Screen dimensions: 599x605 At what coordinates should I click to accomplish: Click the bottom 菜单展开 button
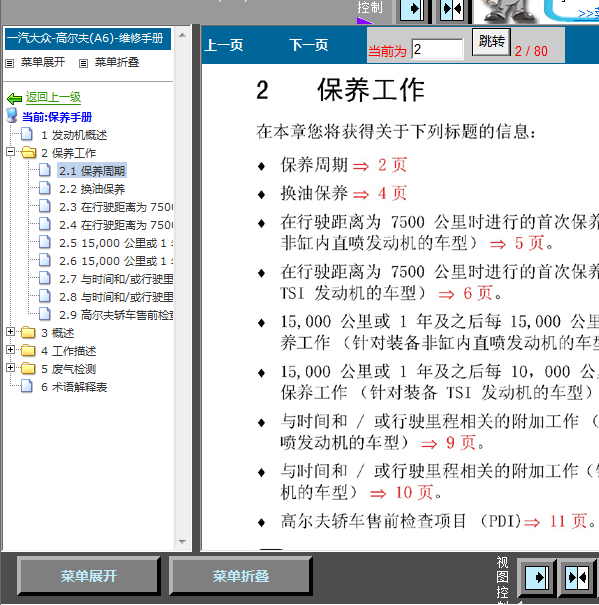[88, 576]
